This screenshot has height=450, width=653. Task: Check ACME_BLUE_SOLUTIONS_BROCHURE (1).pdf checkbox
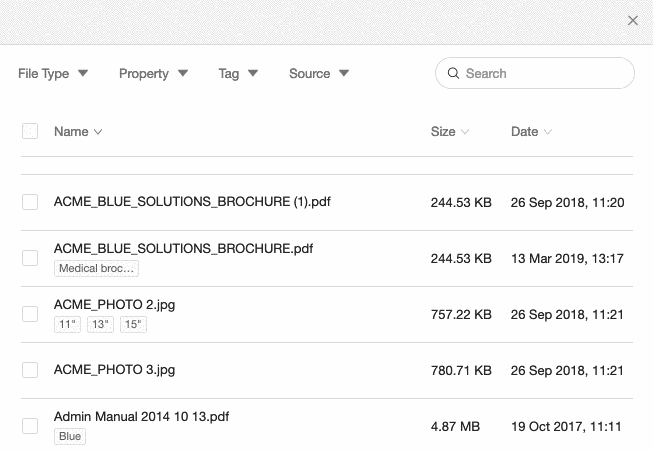coord(30,202)
